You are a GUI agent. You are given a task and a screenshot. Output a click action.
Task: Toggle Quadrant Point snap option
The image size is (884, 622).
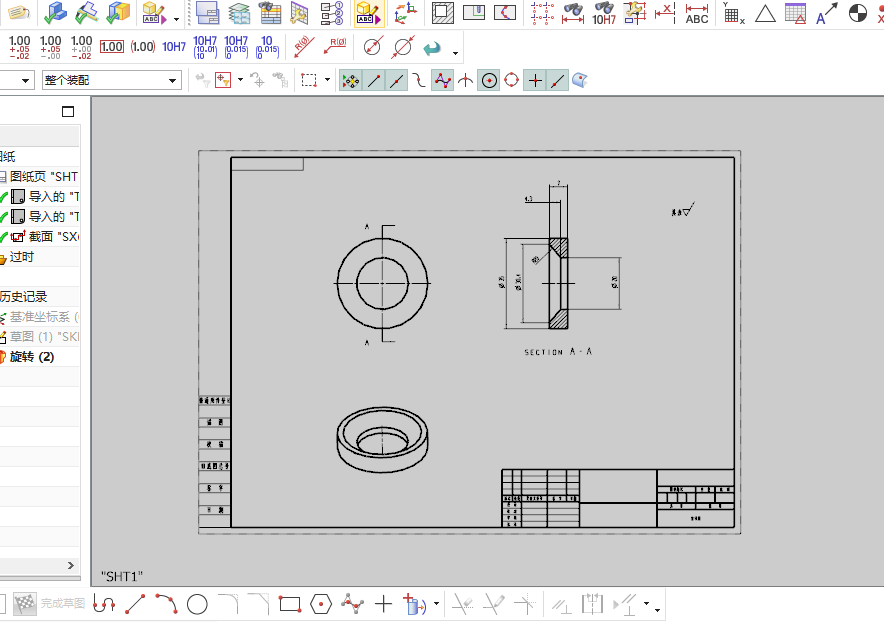click(x=511, y=80)
